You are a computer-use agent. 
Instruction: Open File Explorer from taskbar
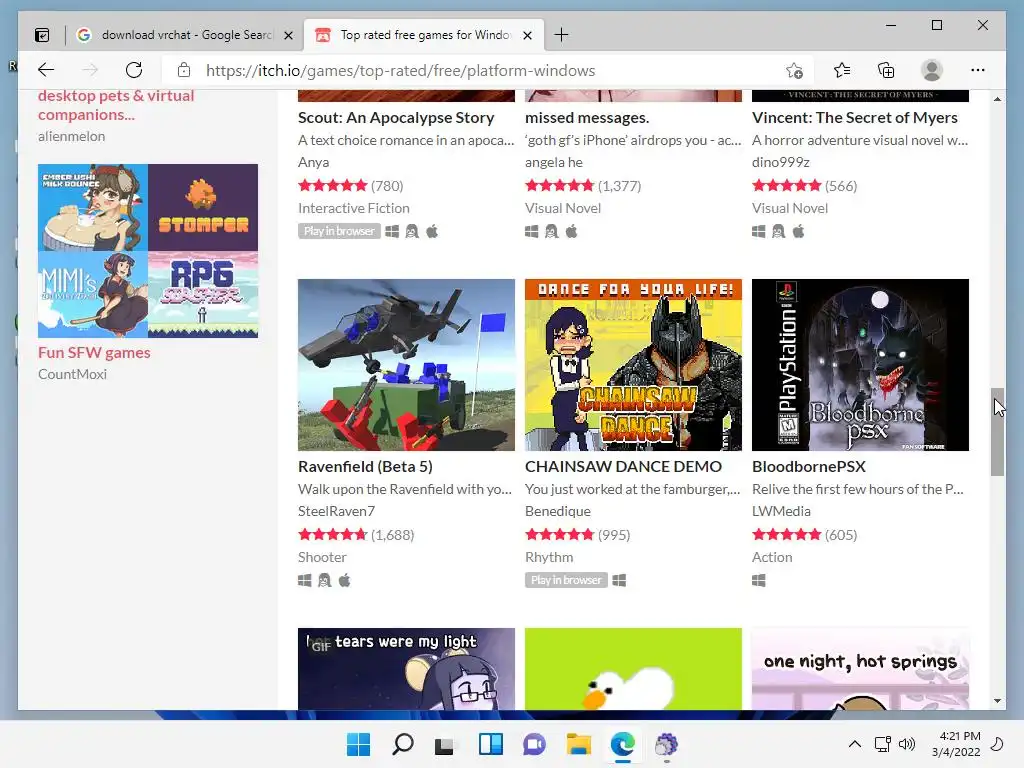579,744
